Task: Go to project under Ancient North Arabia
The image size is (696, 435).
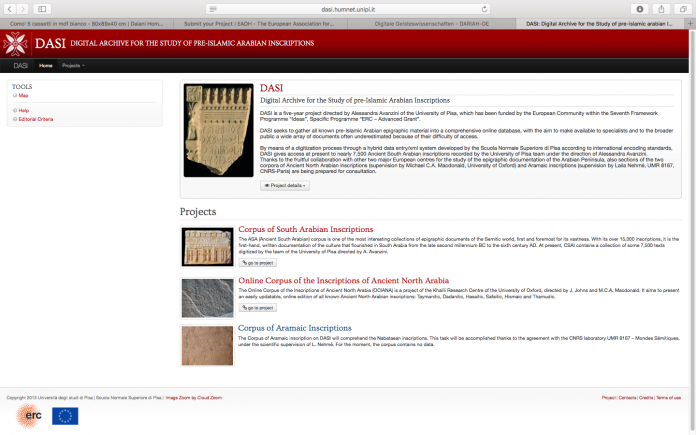Action: click(x=258, y=308)
